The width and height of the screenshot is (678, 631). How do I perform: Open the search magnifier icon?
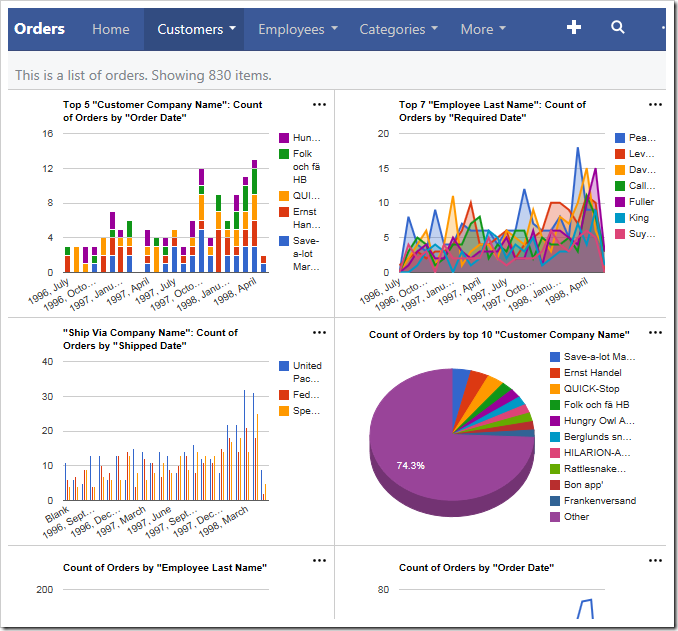click(x=617, y=27)
